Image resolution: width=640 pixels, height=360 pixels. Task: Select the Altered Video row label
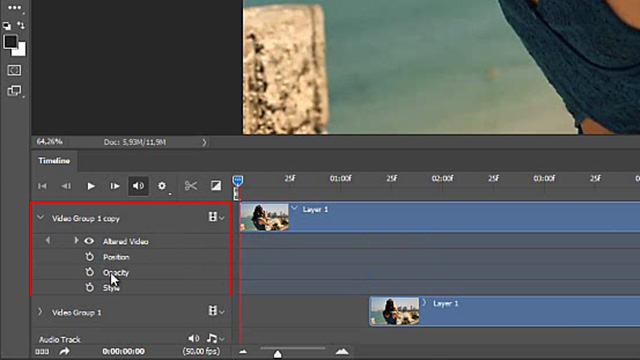coord(126,242)
